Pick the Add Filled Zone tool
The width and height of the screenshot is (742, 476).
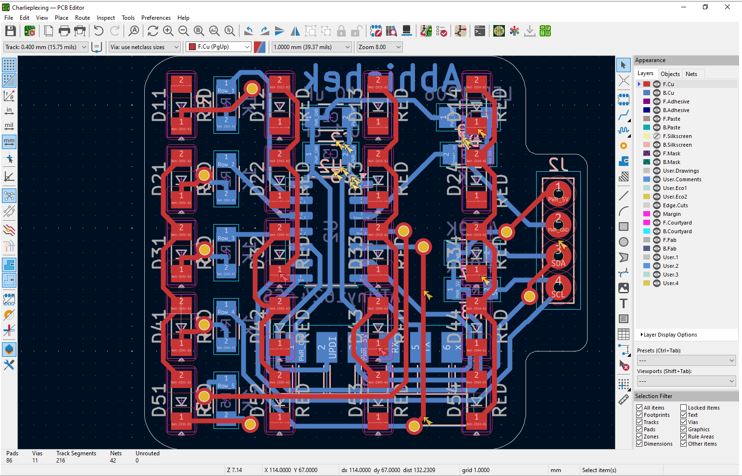[x=624, y=161]
